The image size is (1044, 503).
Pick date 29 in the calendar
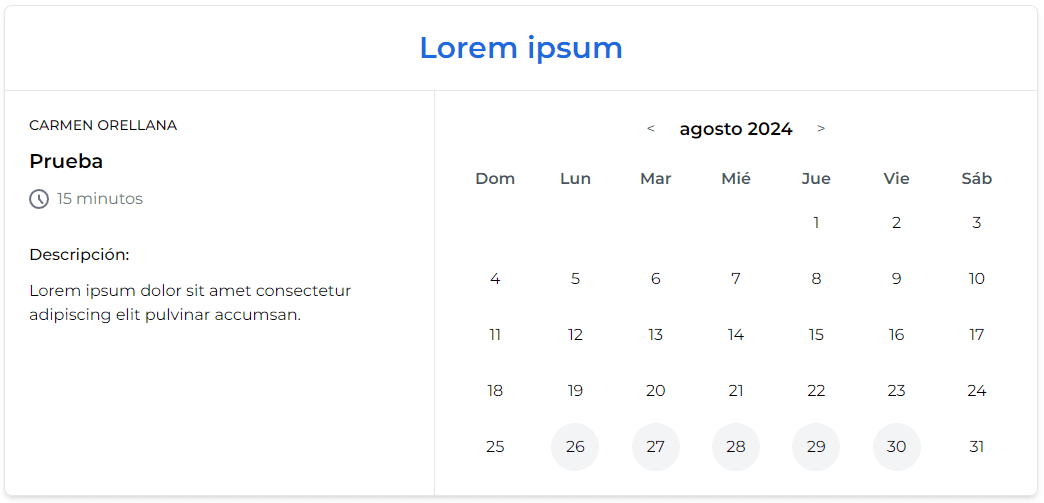[816, 447]
